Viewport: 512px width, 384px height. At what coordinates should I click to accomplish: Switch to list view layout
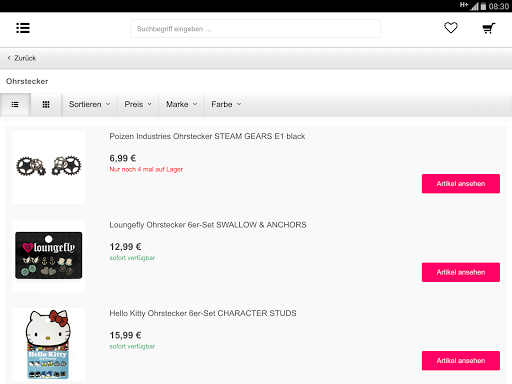click(x=15, y=105)
